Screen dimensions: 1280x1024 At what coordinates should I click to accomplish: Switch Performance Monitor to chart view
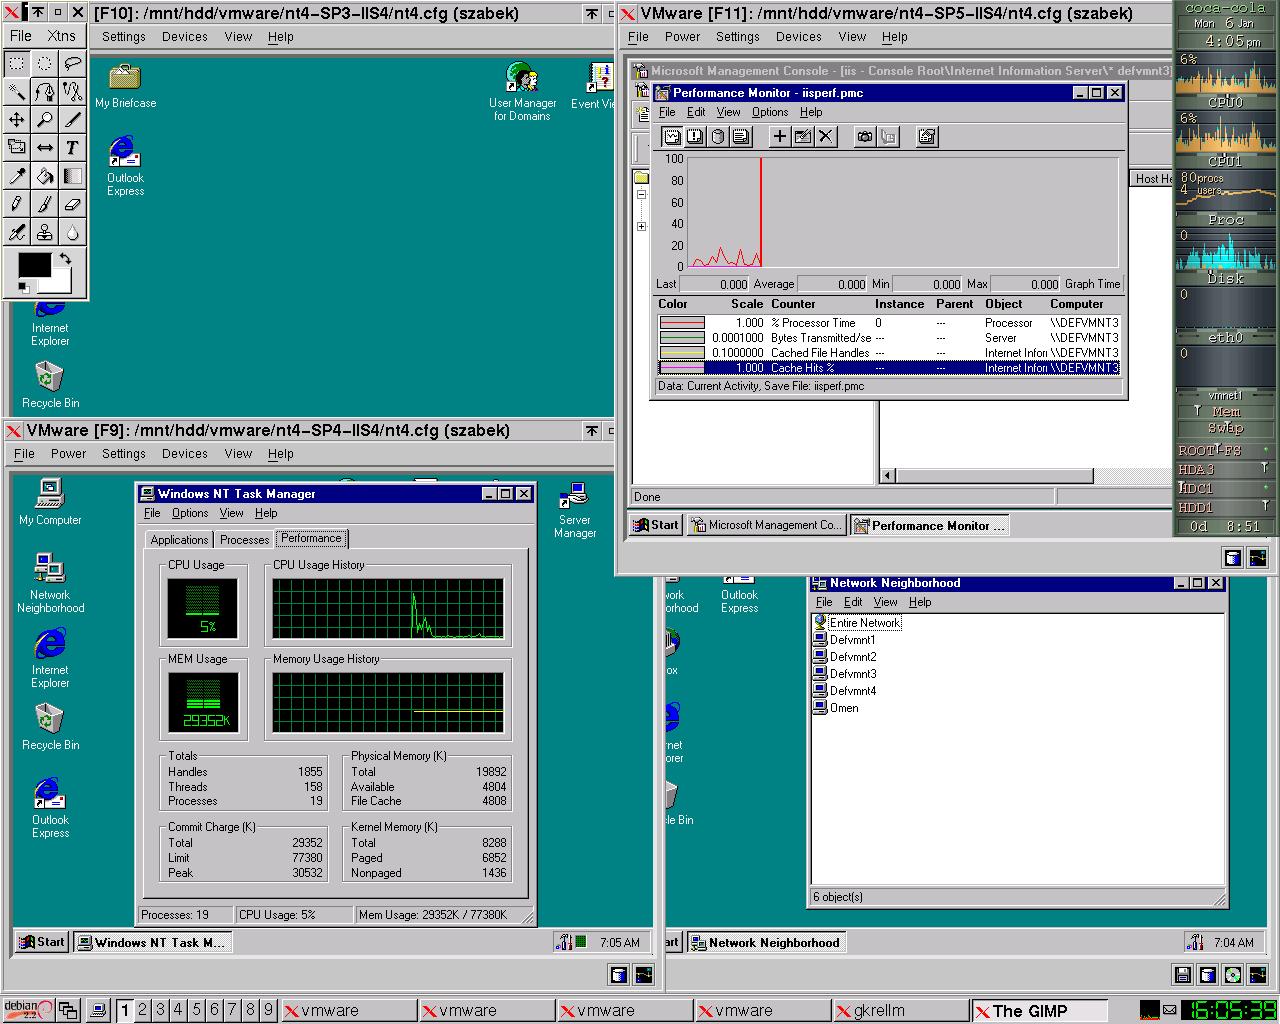(x=672, y=137)
